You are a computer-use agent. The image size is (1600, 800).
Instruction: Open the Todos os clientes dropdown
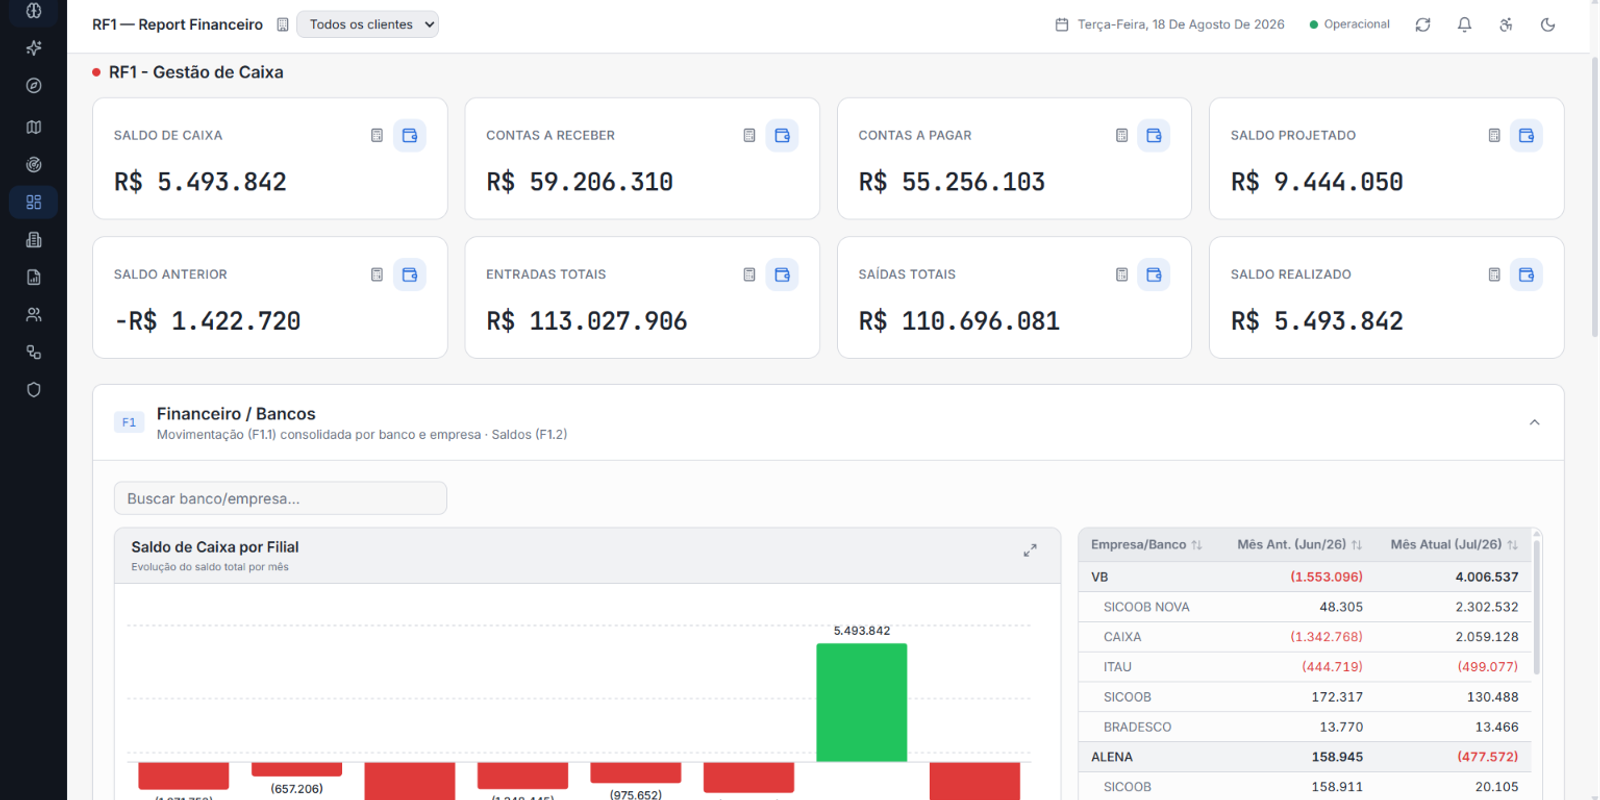tap(368, 25)
